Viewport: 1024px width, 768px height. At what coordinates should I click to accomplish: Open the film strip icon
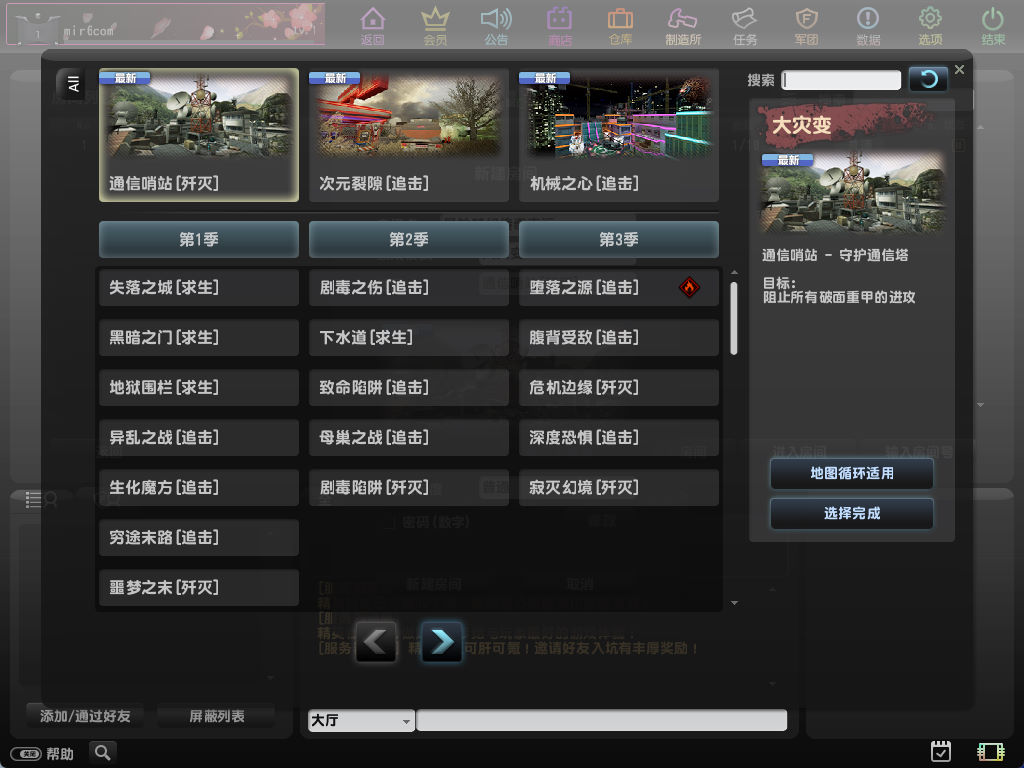[990, 752]
